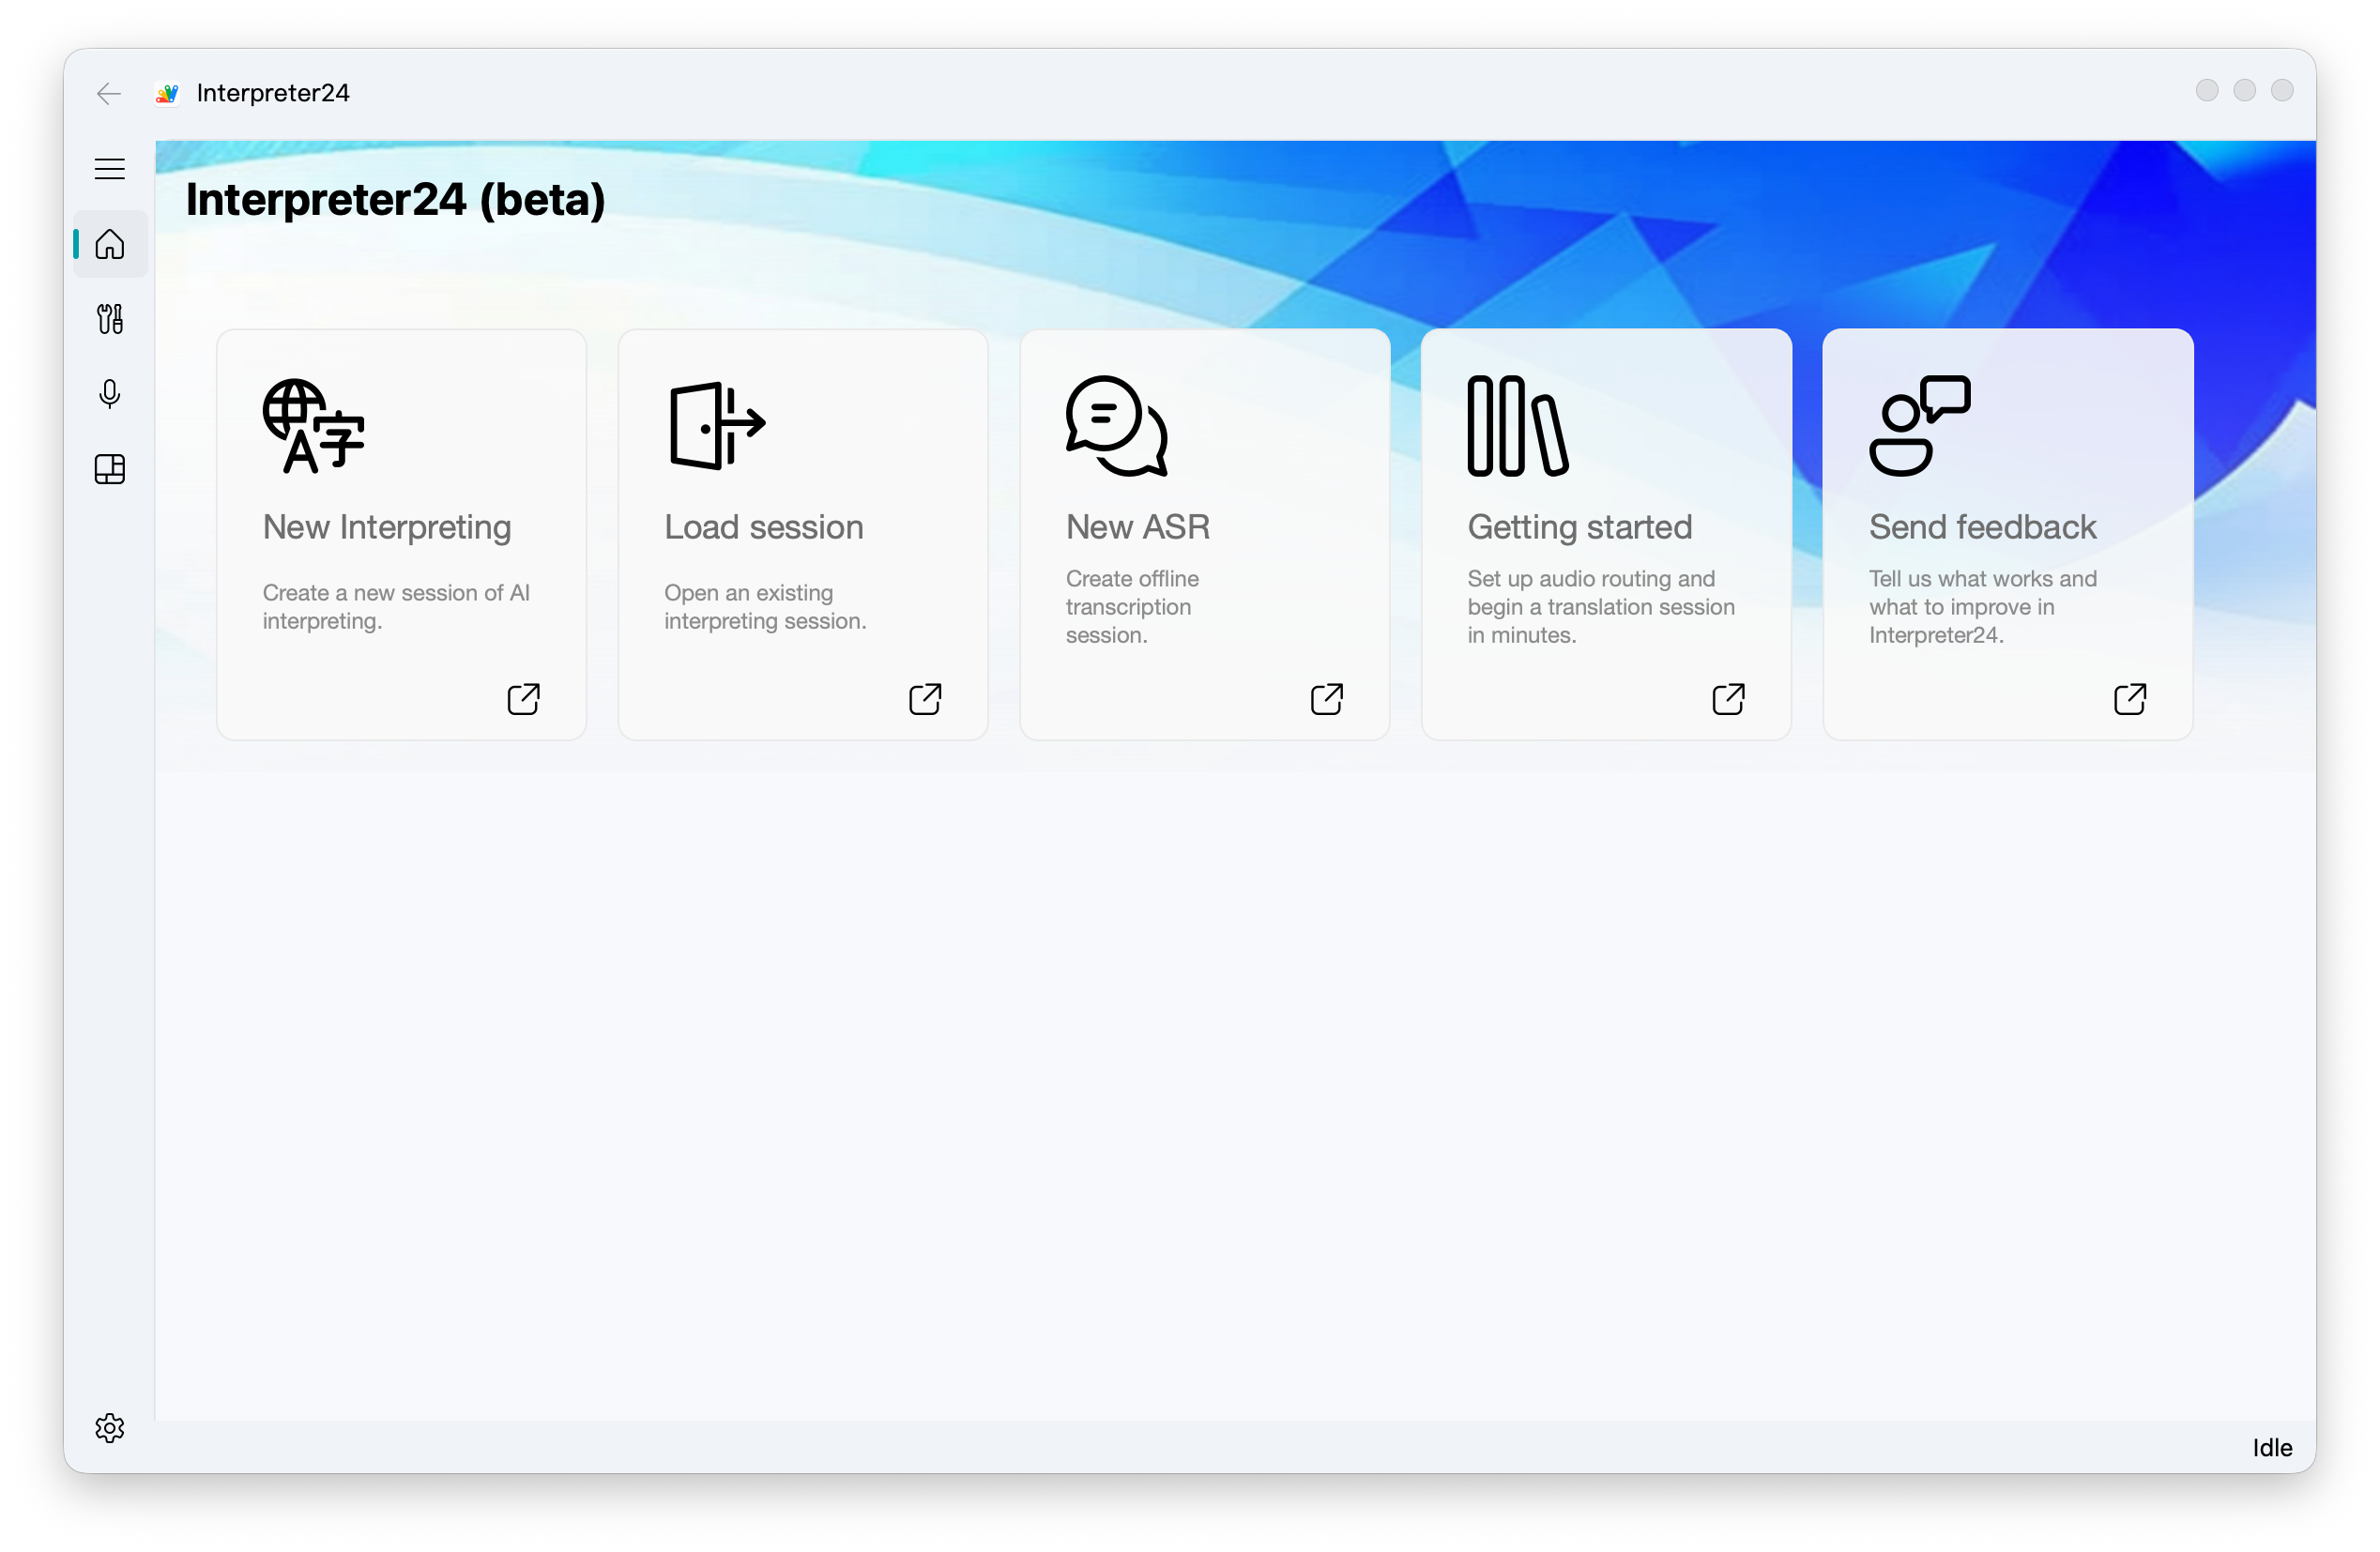Viewport: 2380px width, 1552px height.
Task: Open application settings via the gear icon
Action: (109, 1428)
